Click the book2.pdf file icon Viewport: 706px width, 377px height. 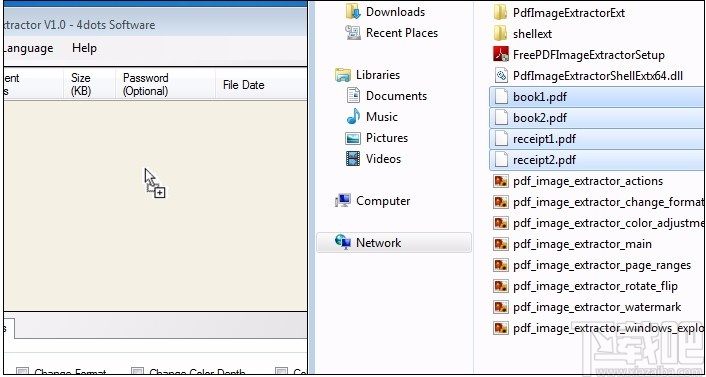[x=501, y=118]
